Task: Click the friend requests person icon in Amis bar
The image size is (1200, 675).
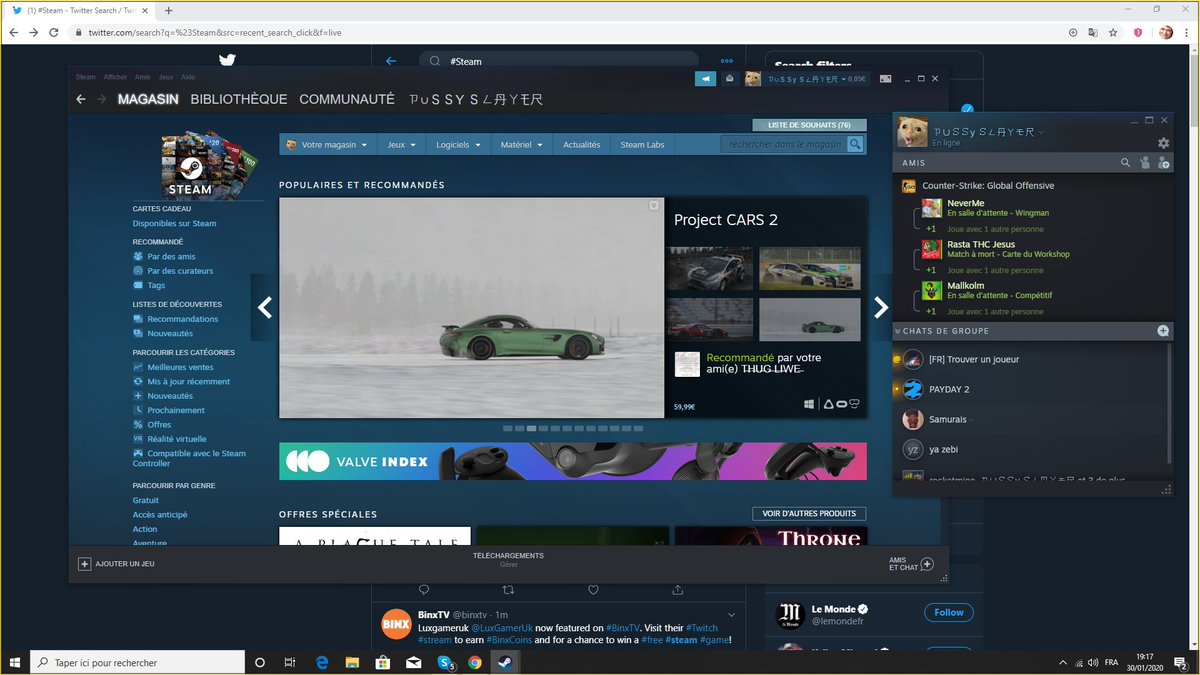Action: 1145,163
